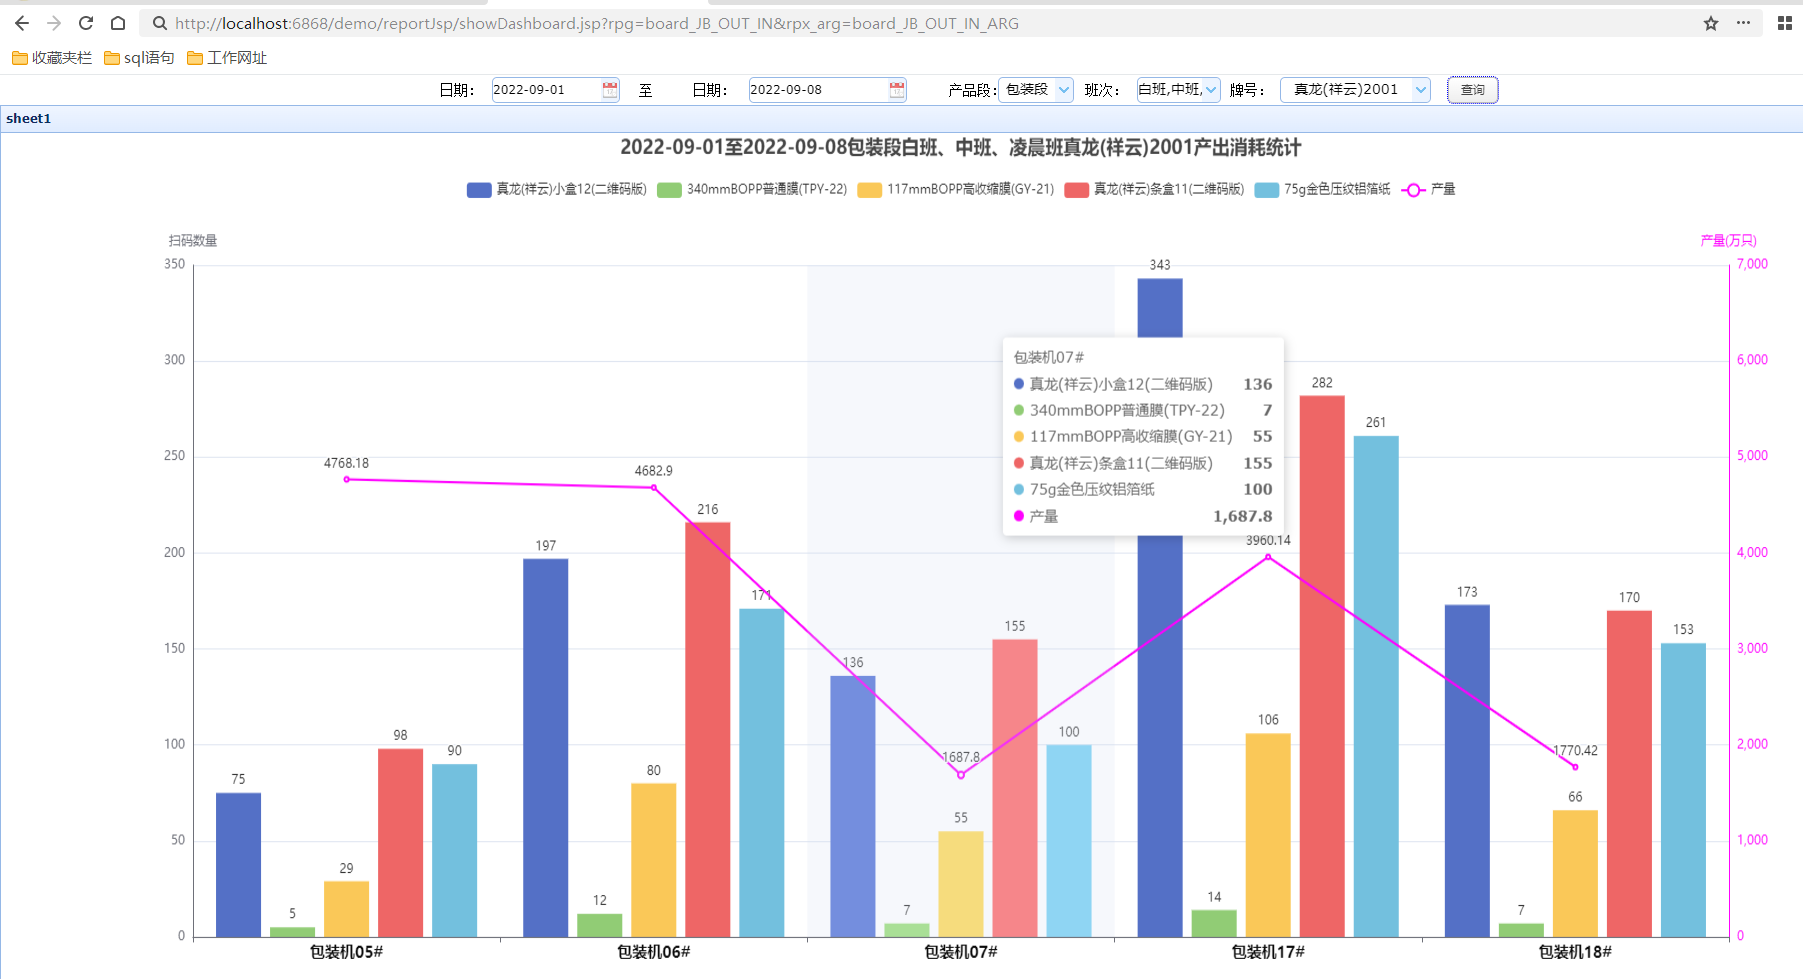Open the end date calendar picker
This screenshot has width=1803, height=979.
tap(897, 90)
